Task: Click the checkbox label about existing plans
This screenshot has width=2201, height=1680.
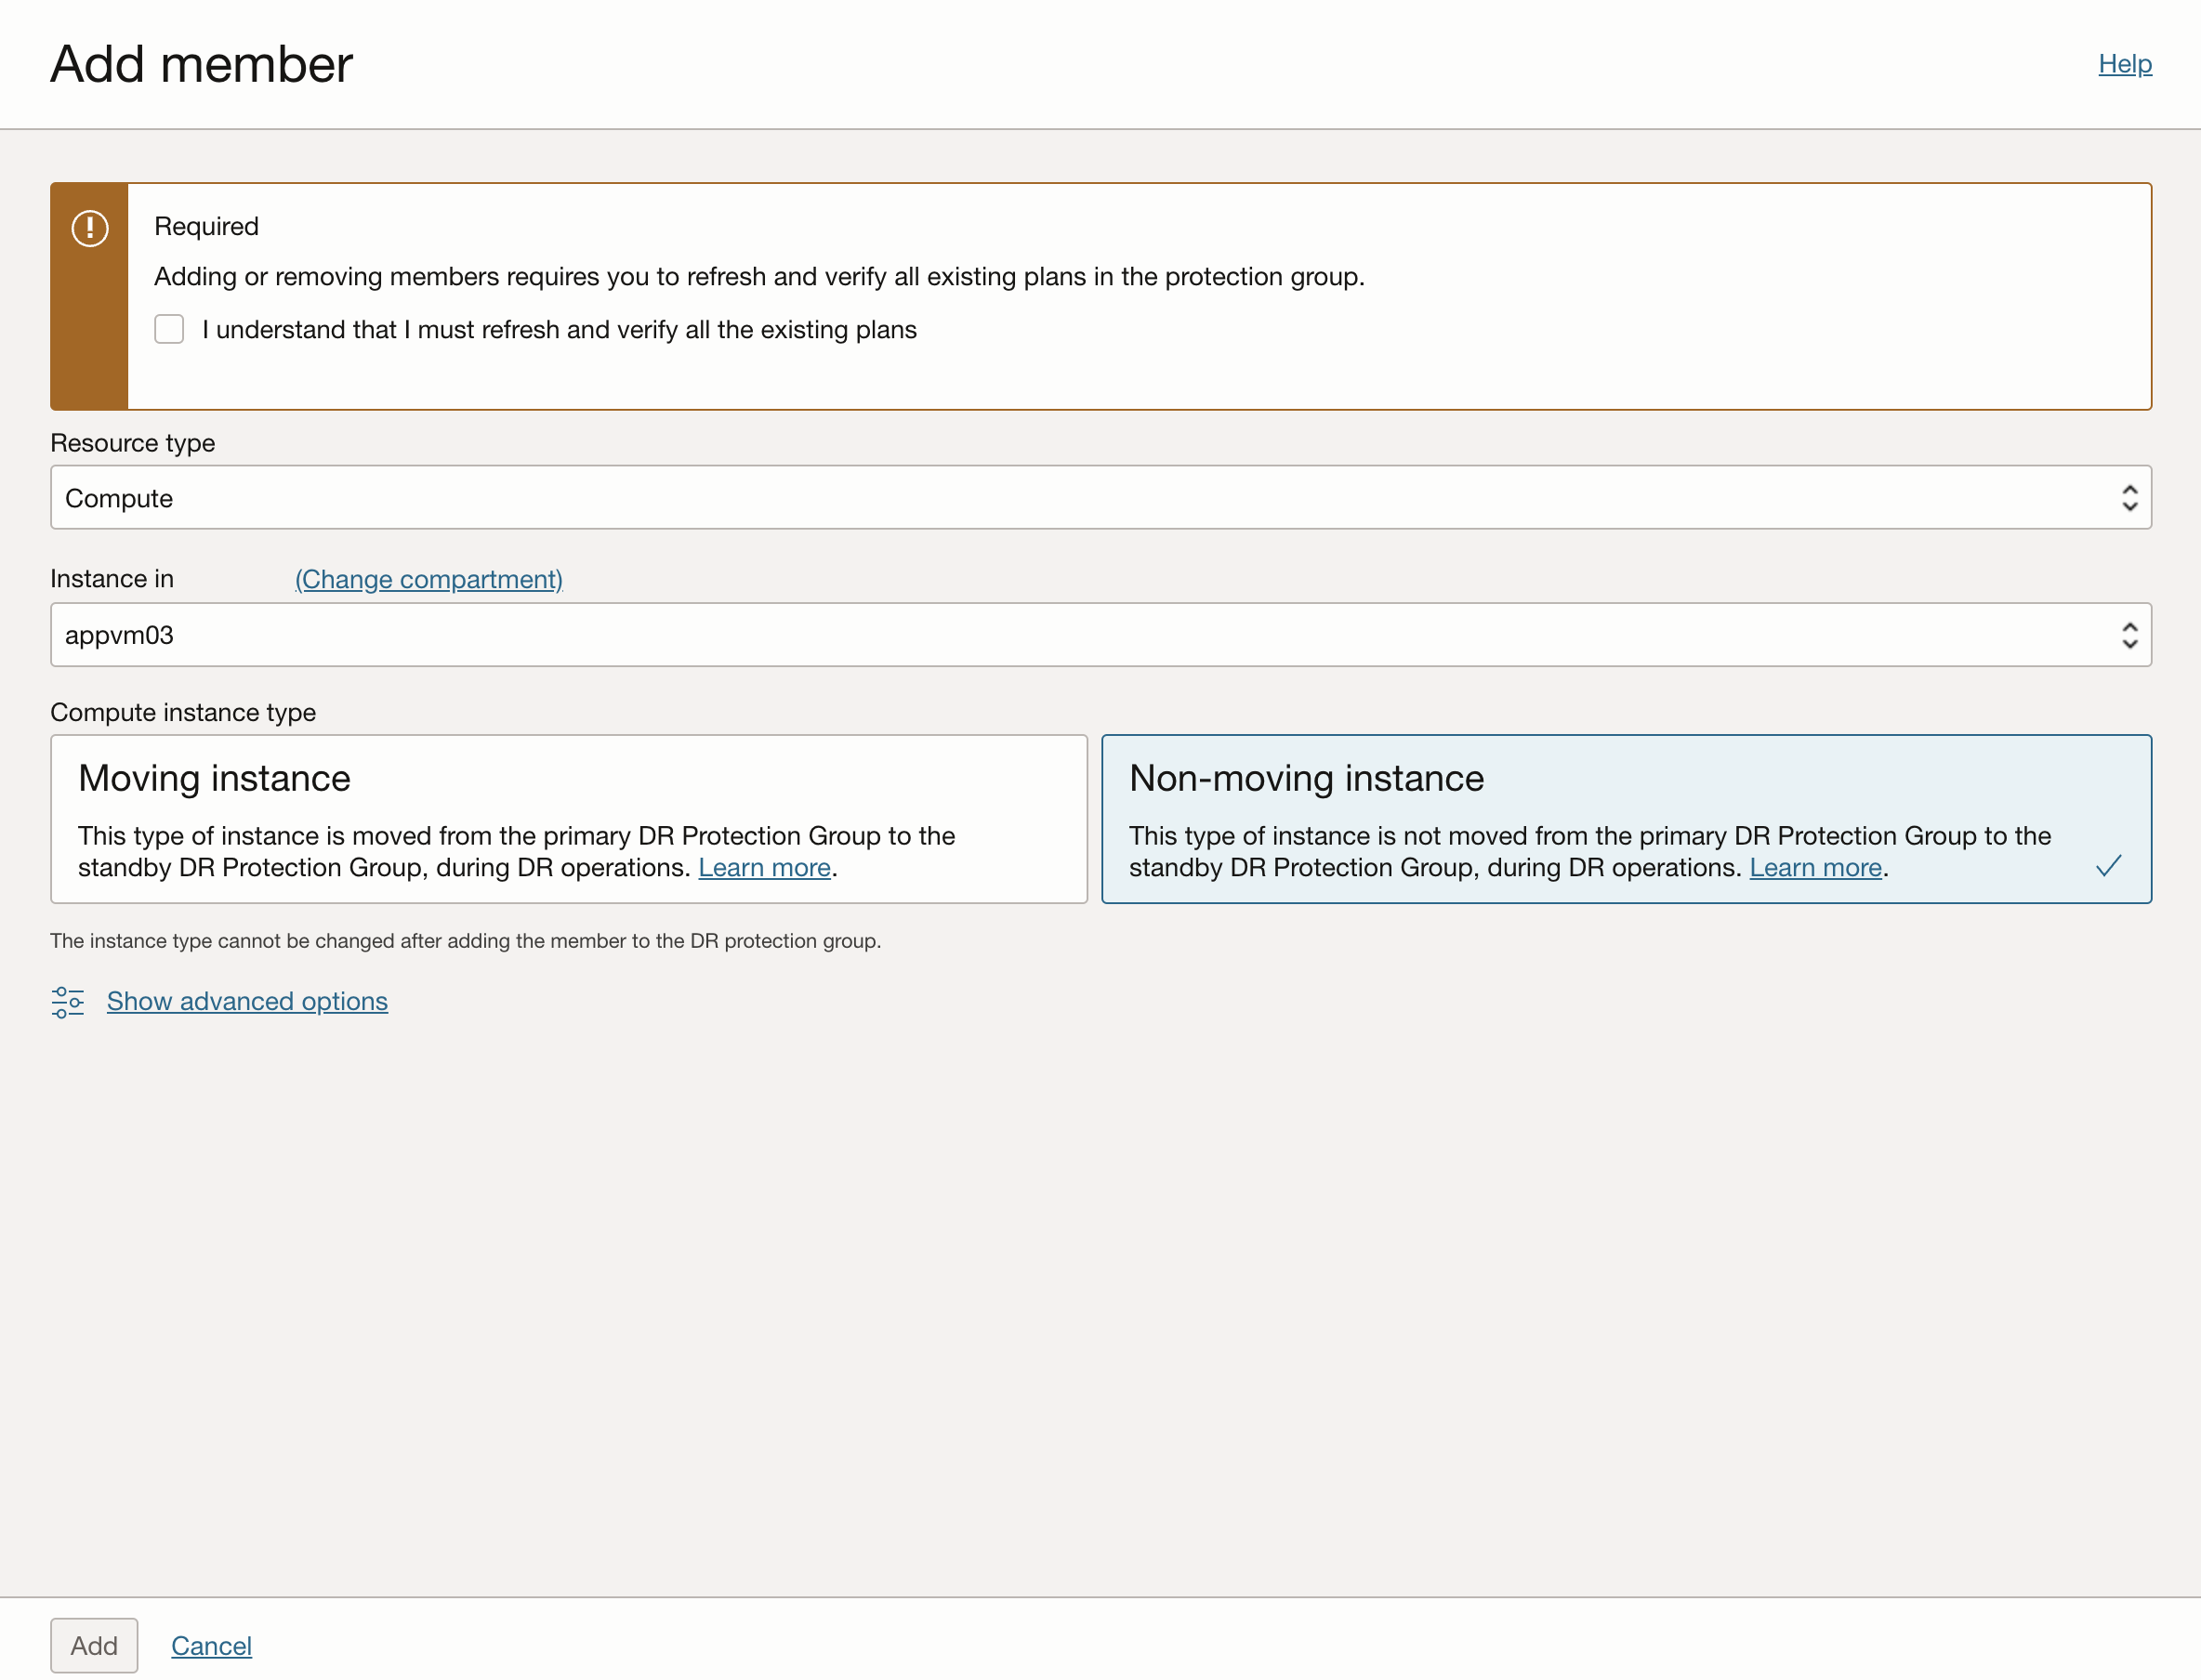Action: point(558,330)
